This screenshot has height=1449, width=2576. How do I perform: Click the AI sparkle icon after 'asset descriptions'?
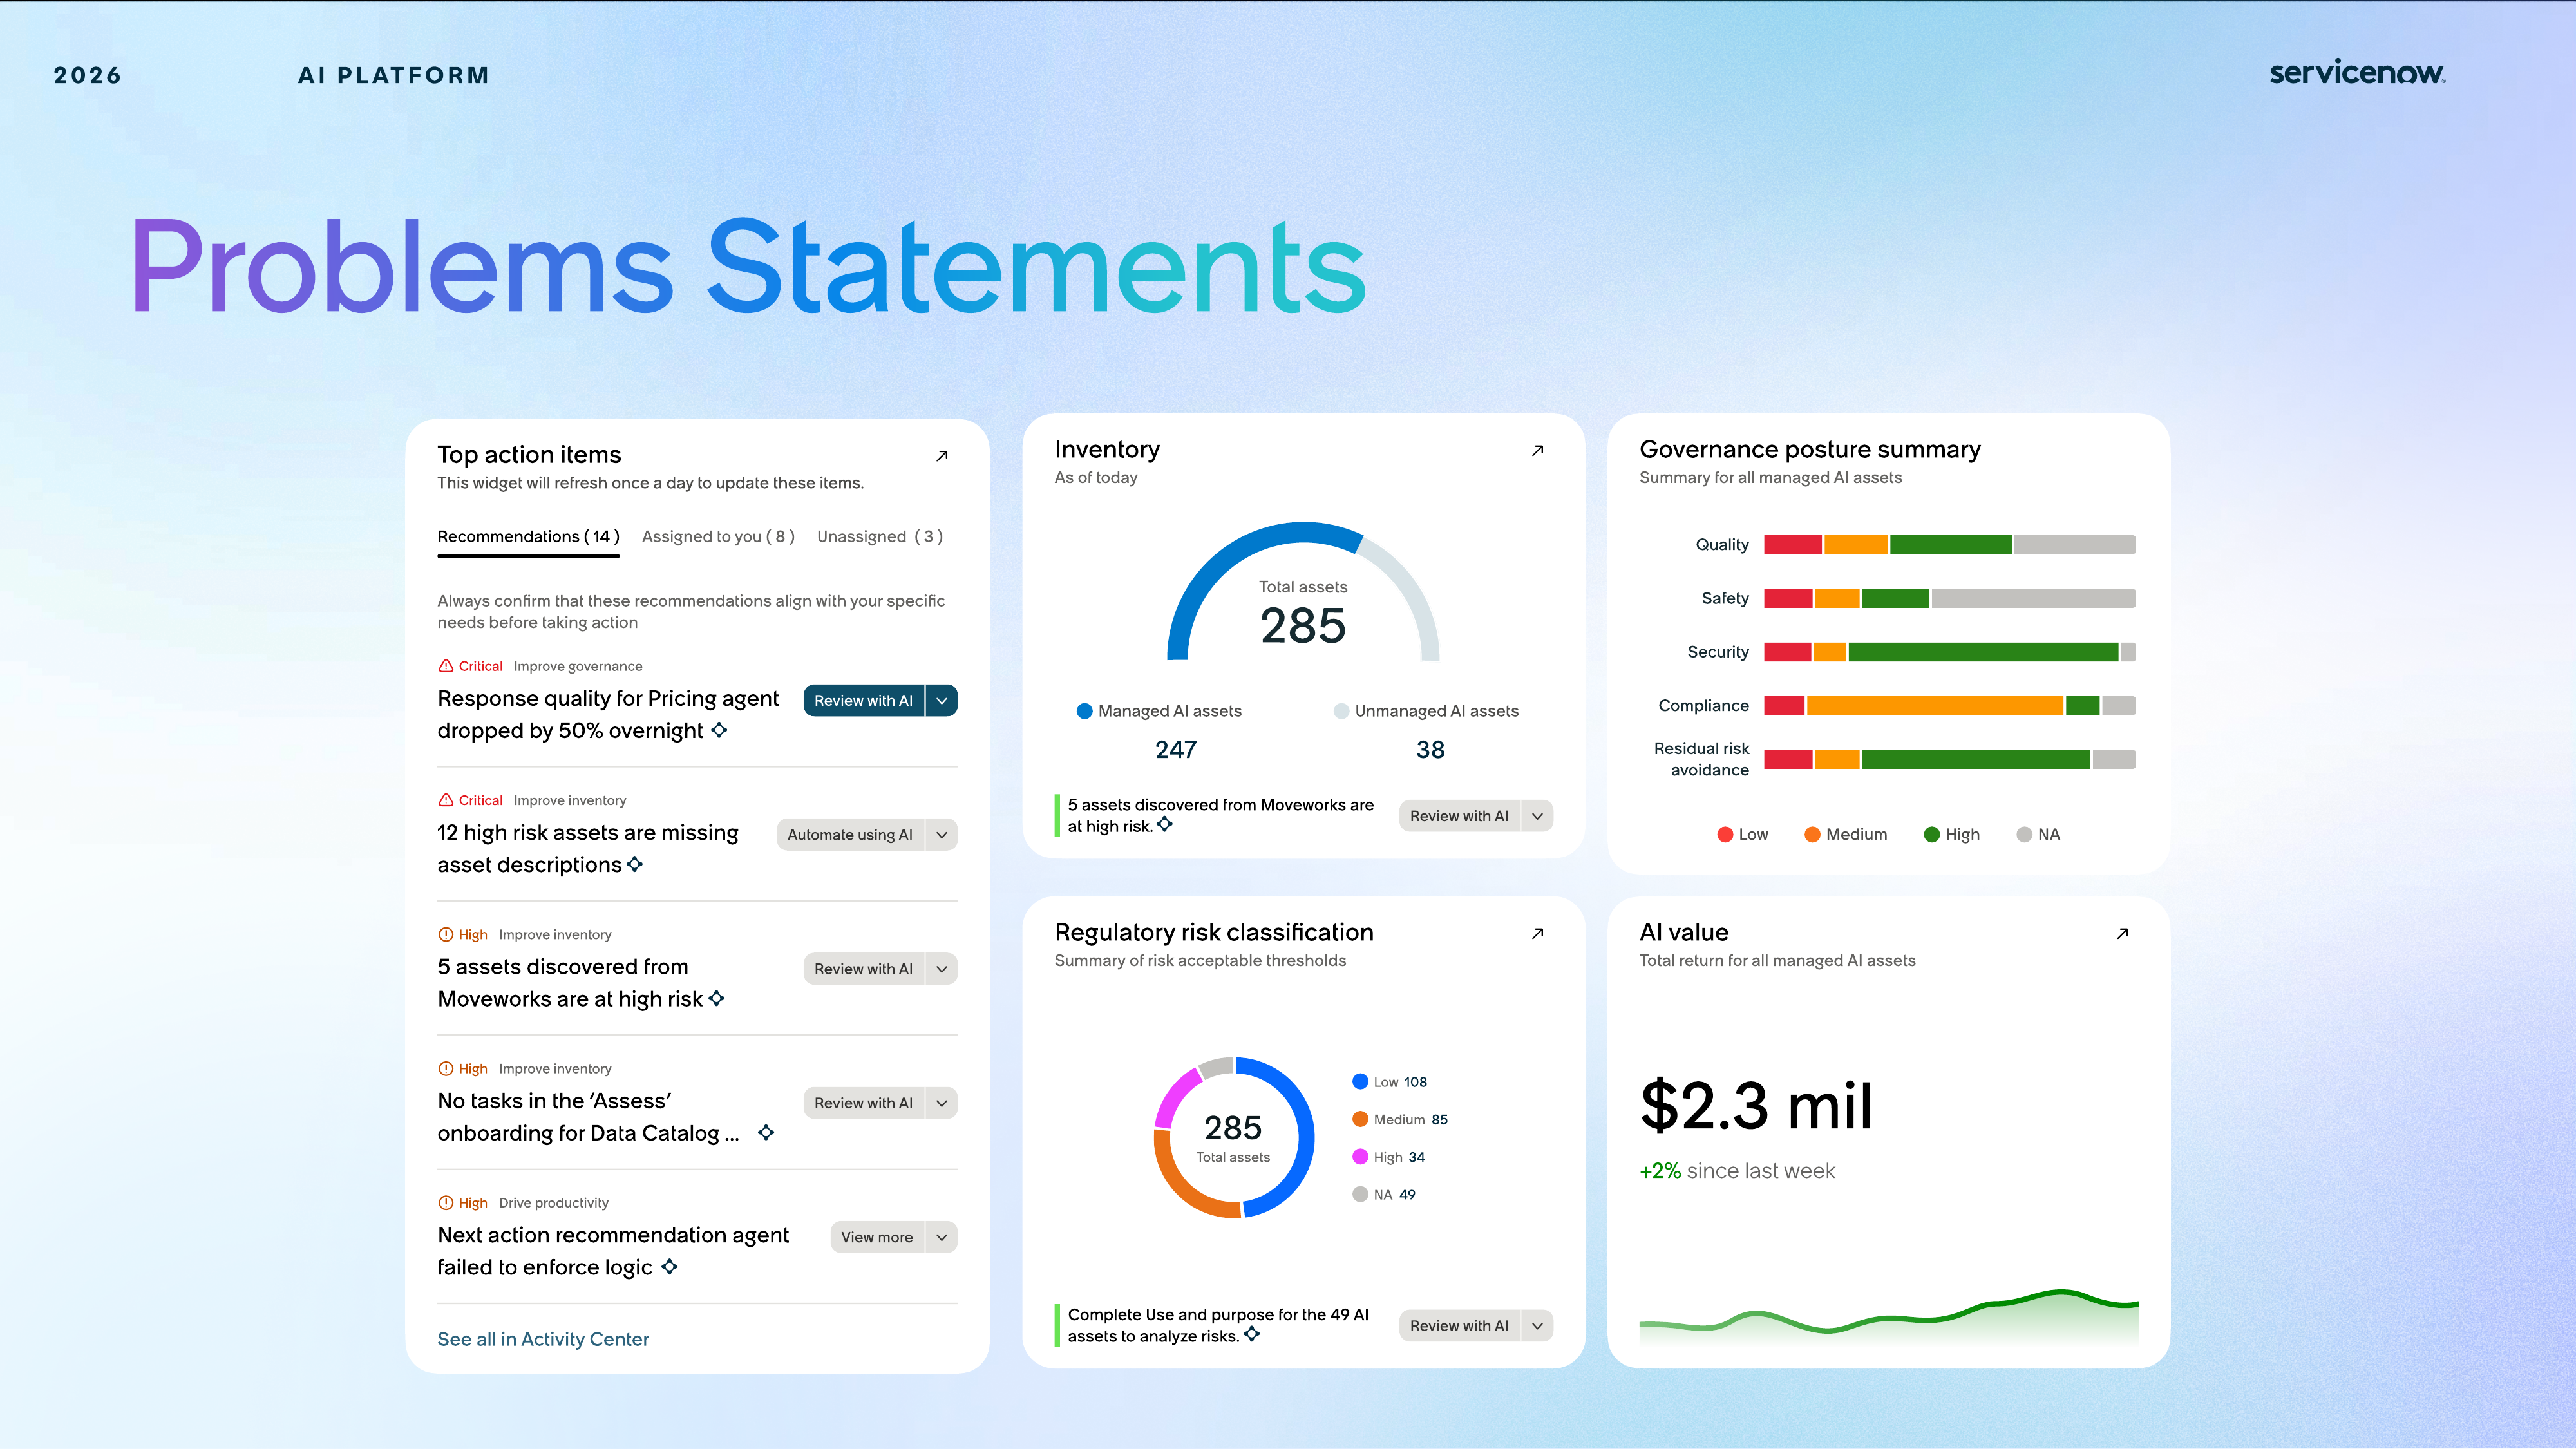click(635, 864)
